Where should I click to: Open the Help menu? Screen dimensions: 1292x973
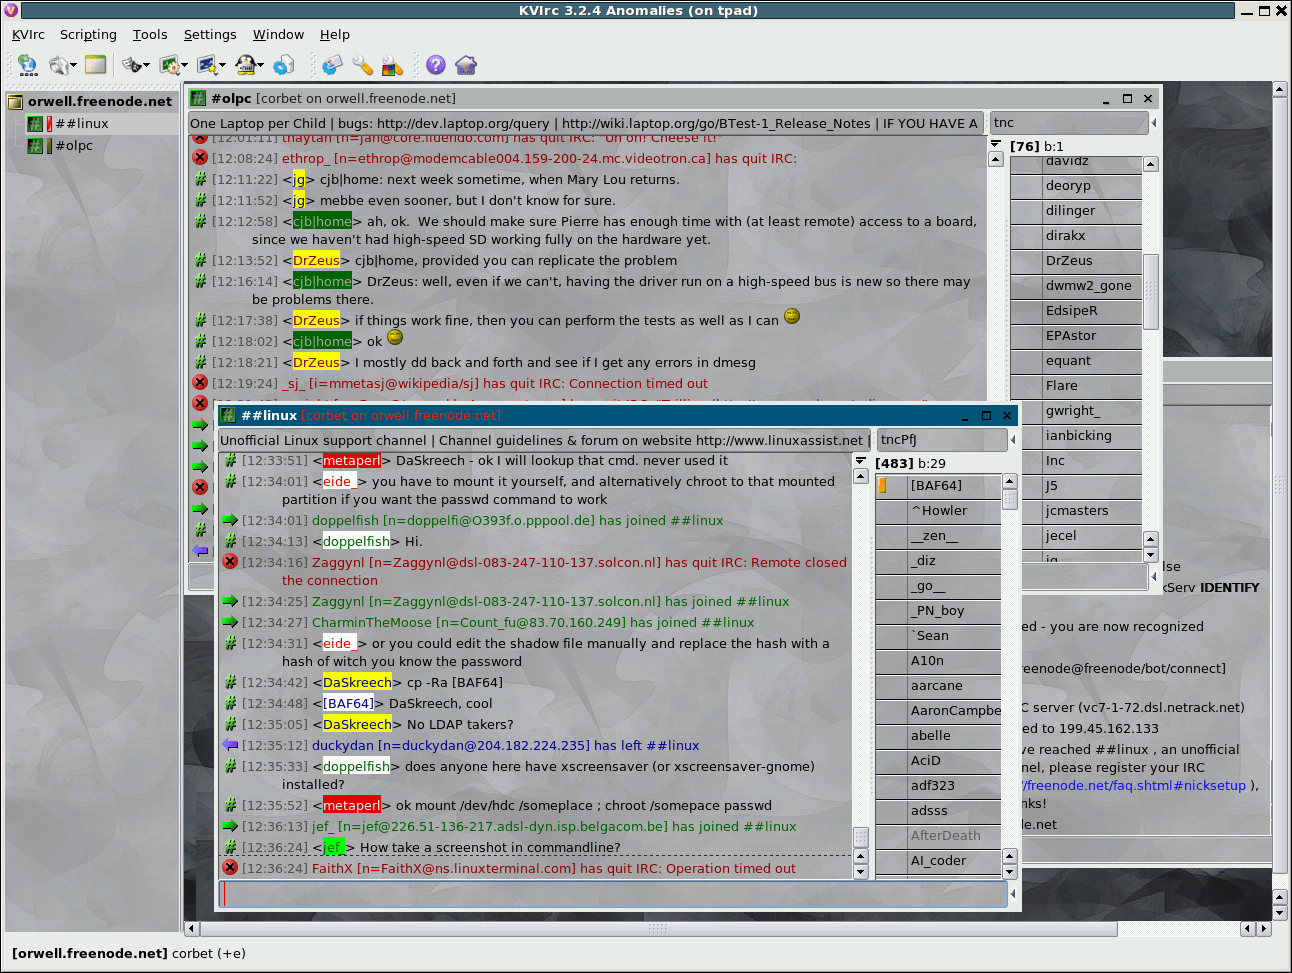pos(335,34)
